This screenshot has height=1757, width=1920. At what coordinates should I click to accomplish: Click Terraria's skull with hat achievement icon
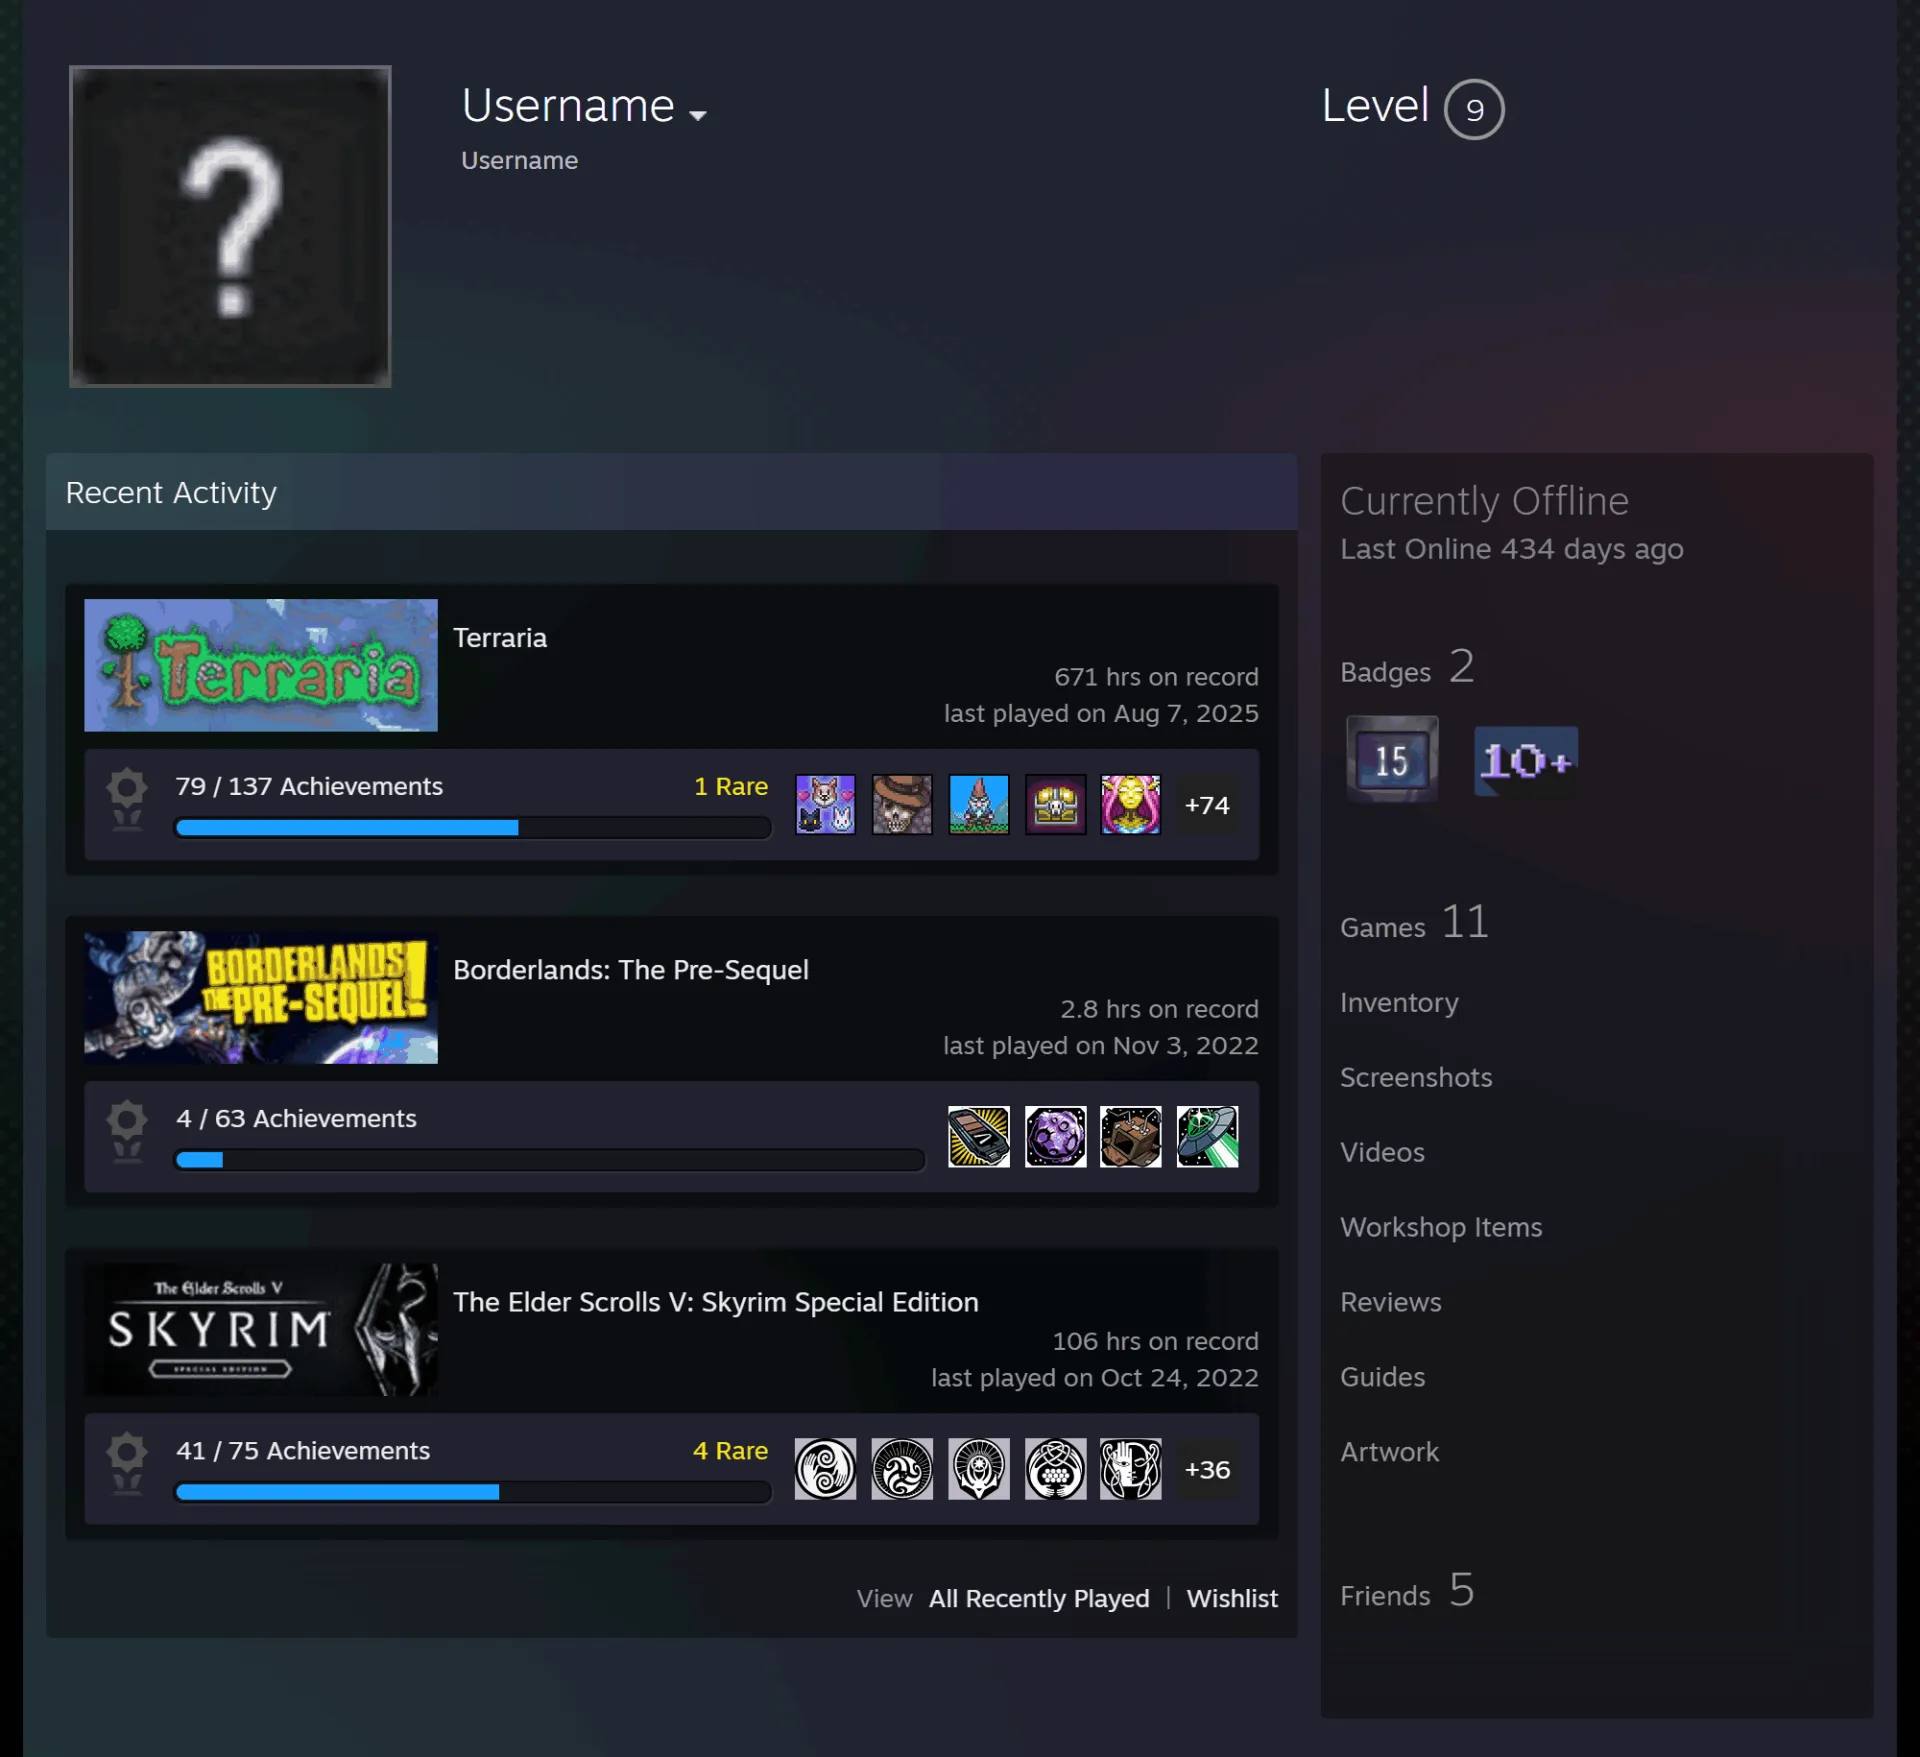pos(902,804)
